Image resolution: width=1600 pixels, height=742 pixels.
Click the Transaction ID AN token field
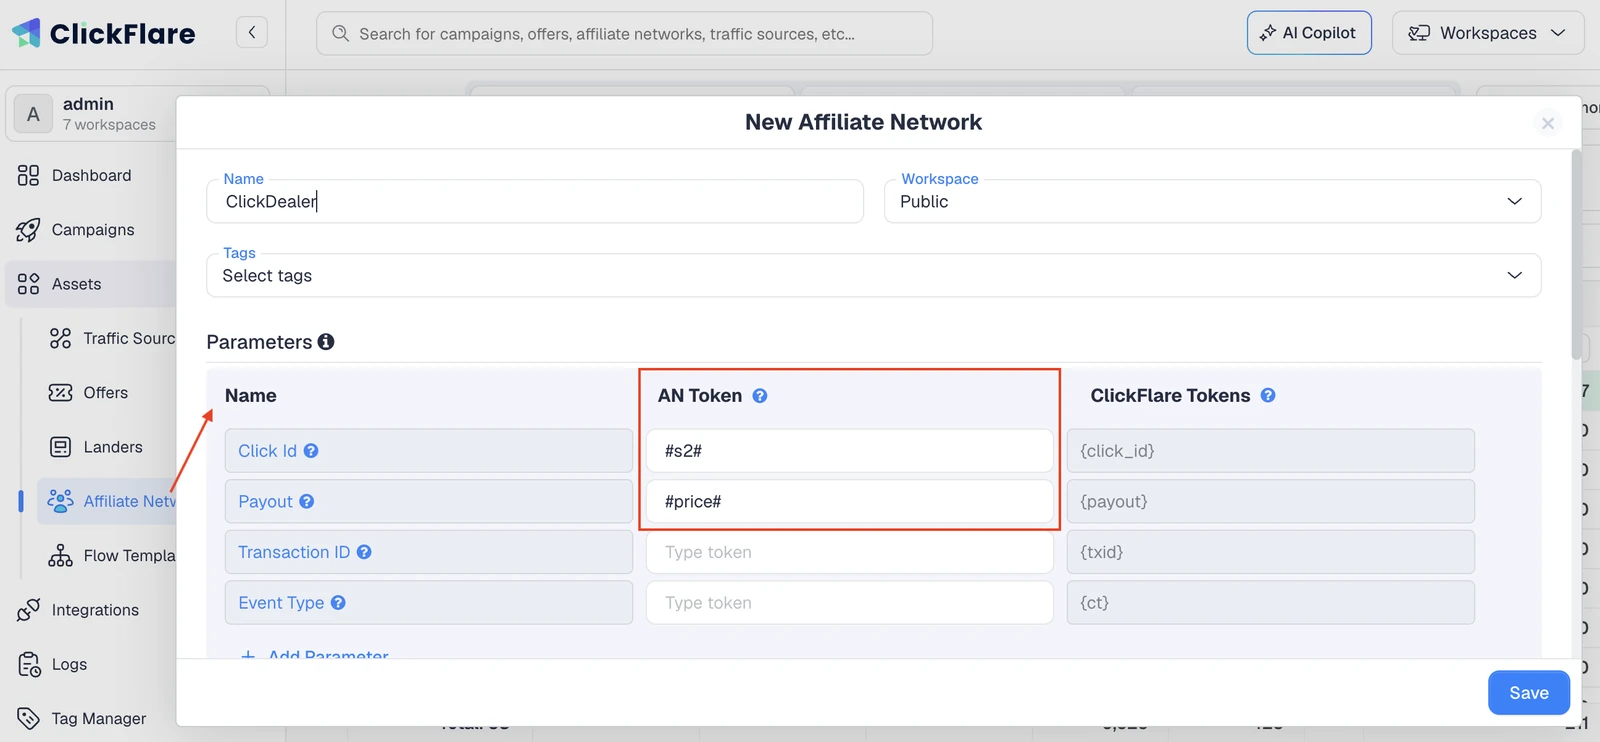coord(850,552)
